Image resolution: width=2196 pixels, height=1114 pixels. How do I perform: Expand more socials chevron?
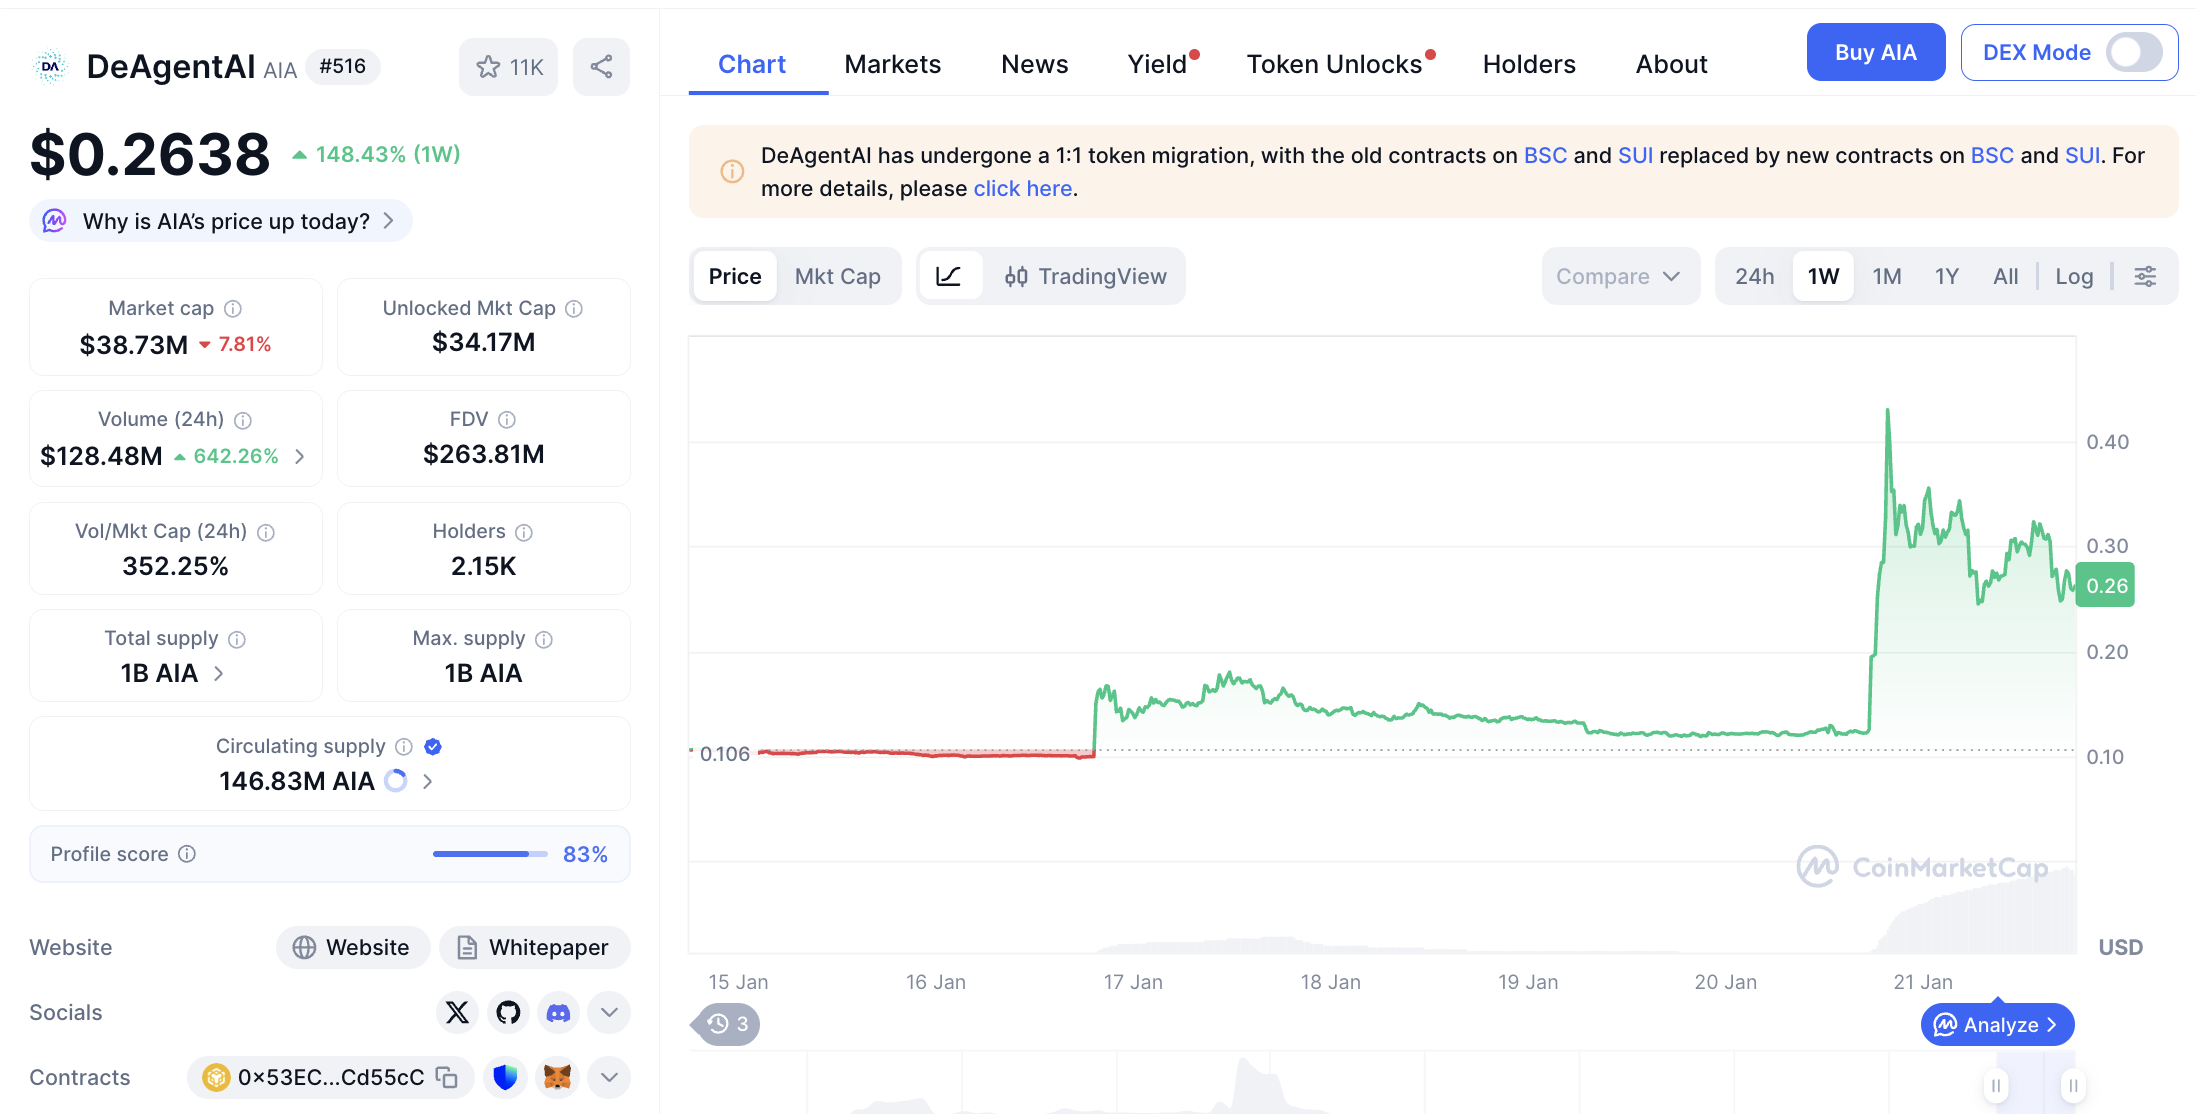pos(609,1013)
